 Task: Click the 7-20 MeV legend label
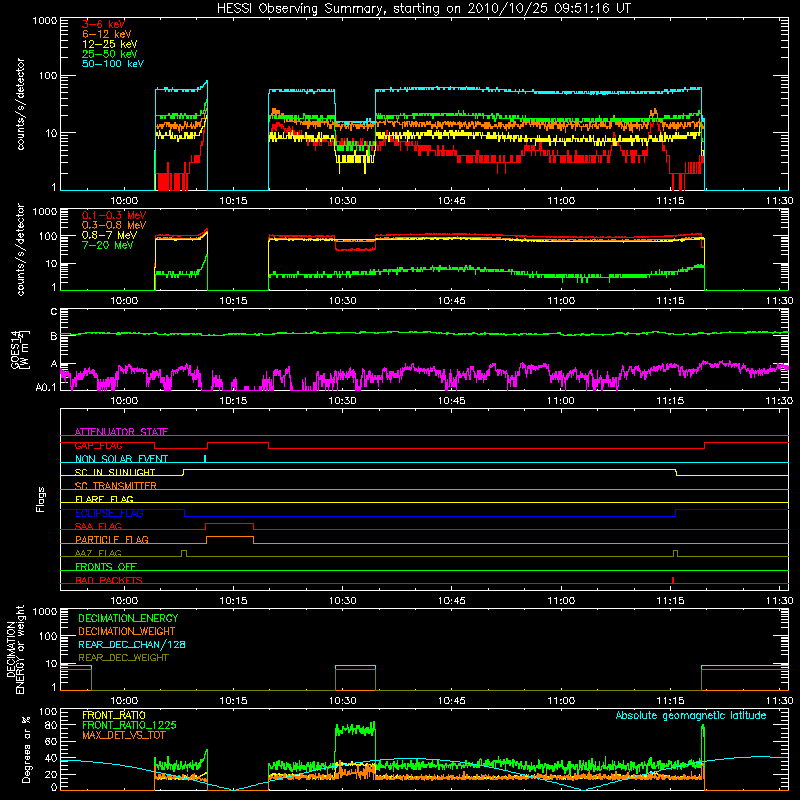[107, 245]
